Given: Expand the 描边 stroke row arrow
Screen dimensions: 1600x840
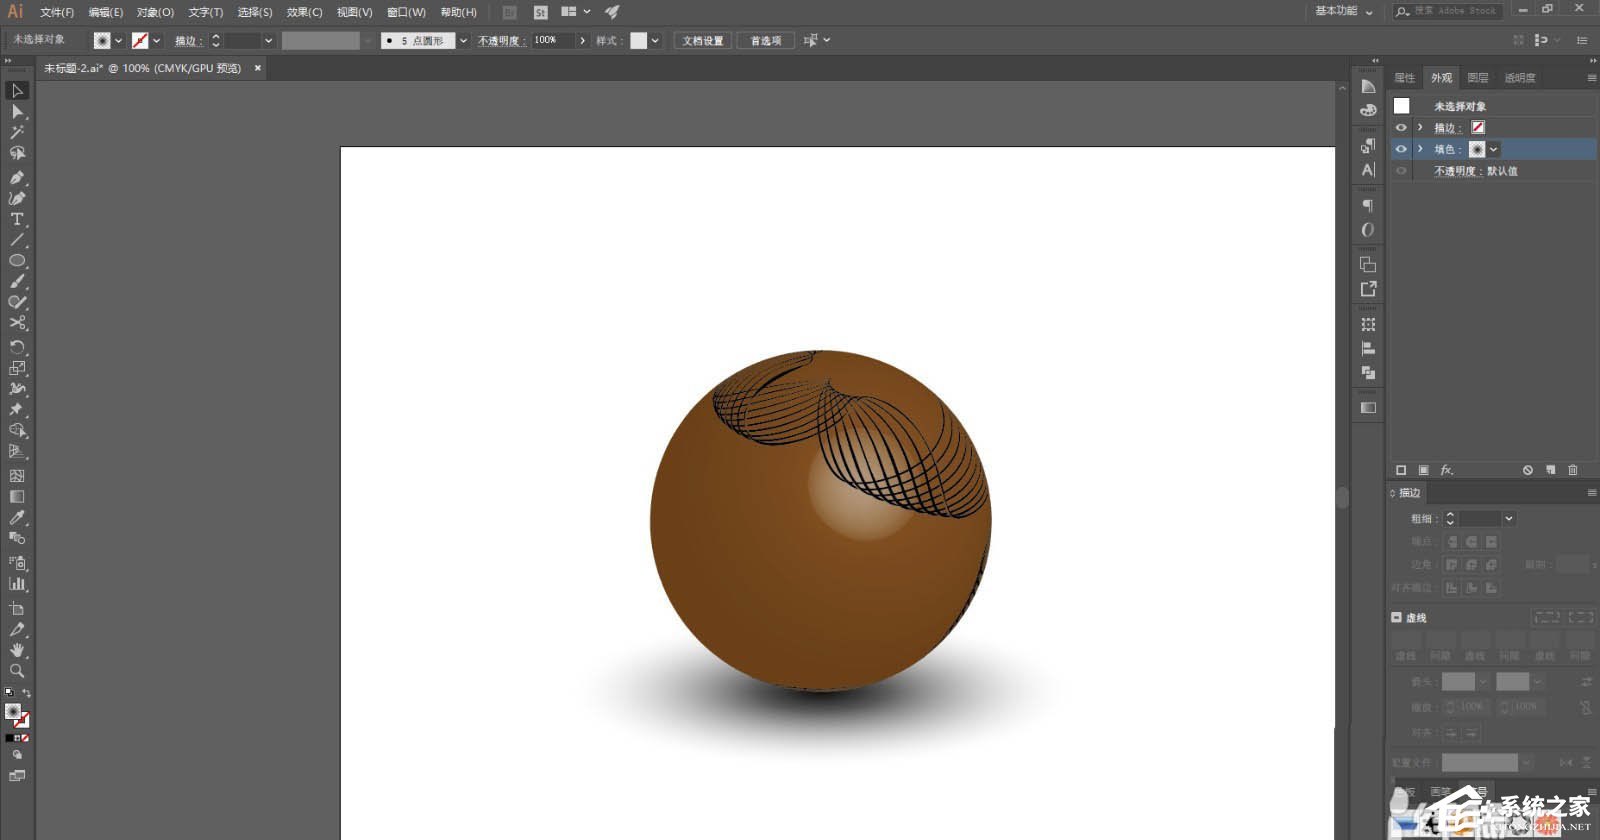Looking at the screenshot, I should click(1420, 128).
